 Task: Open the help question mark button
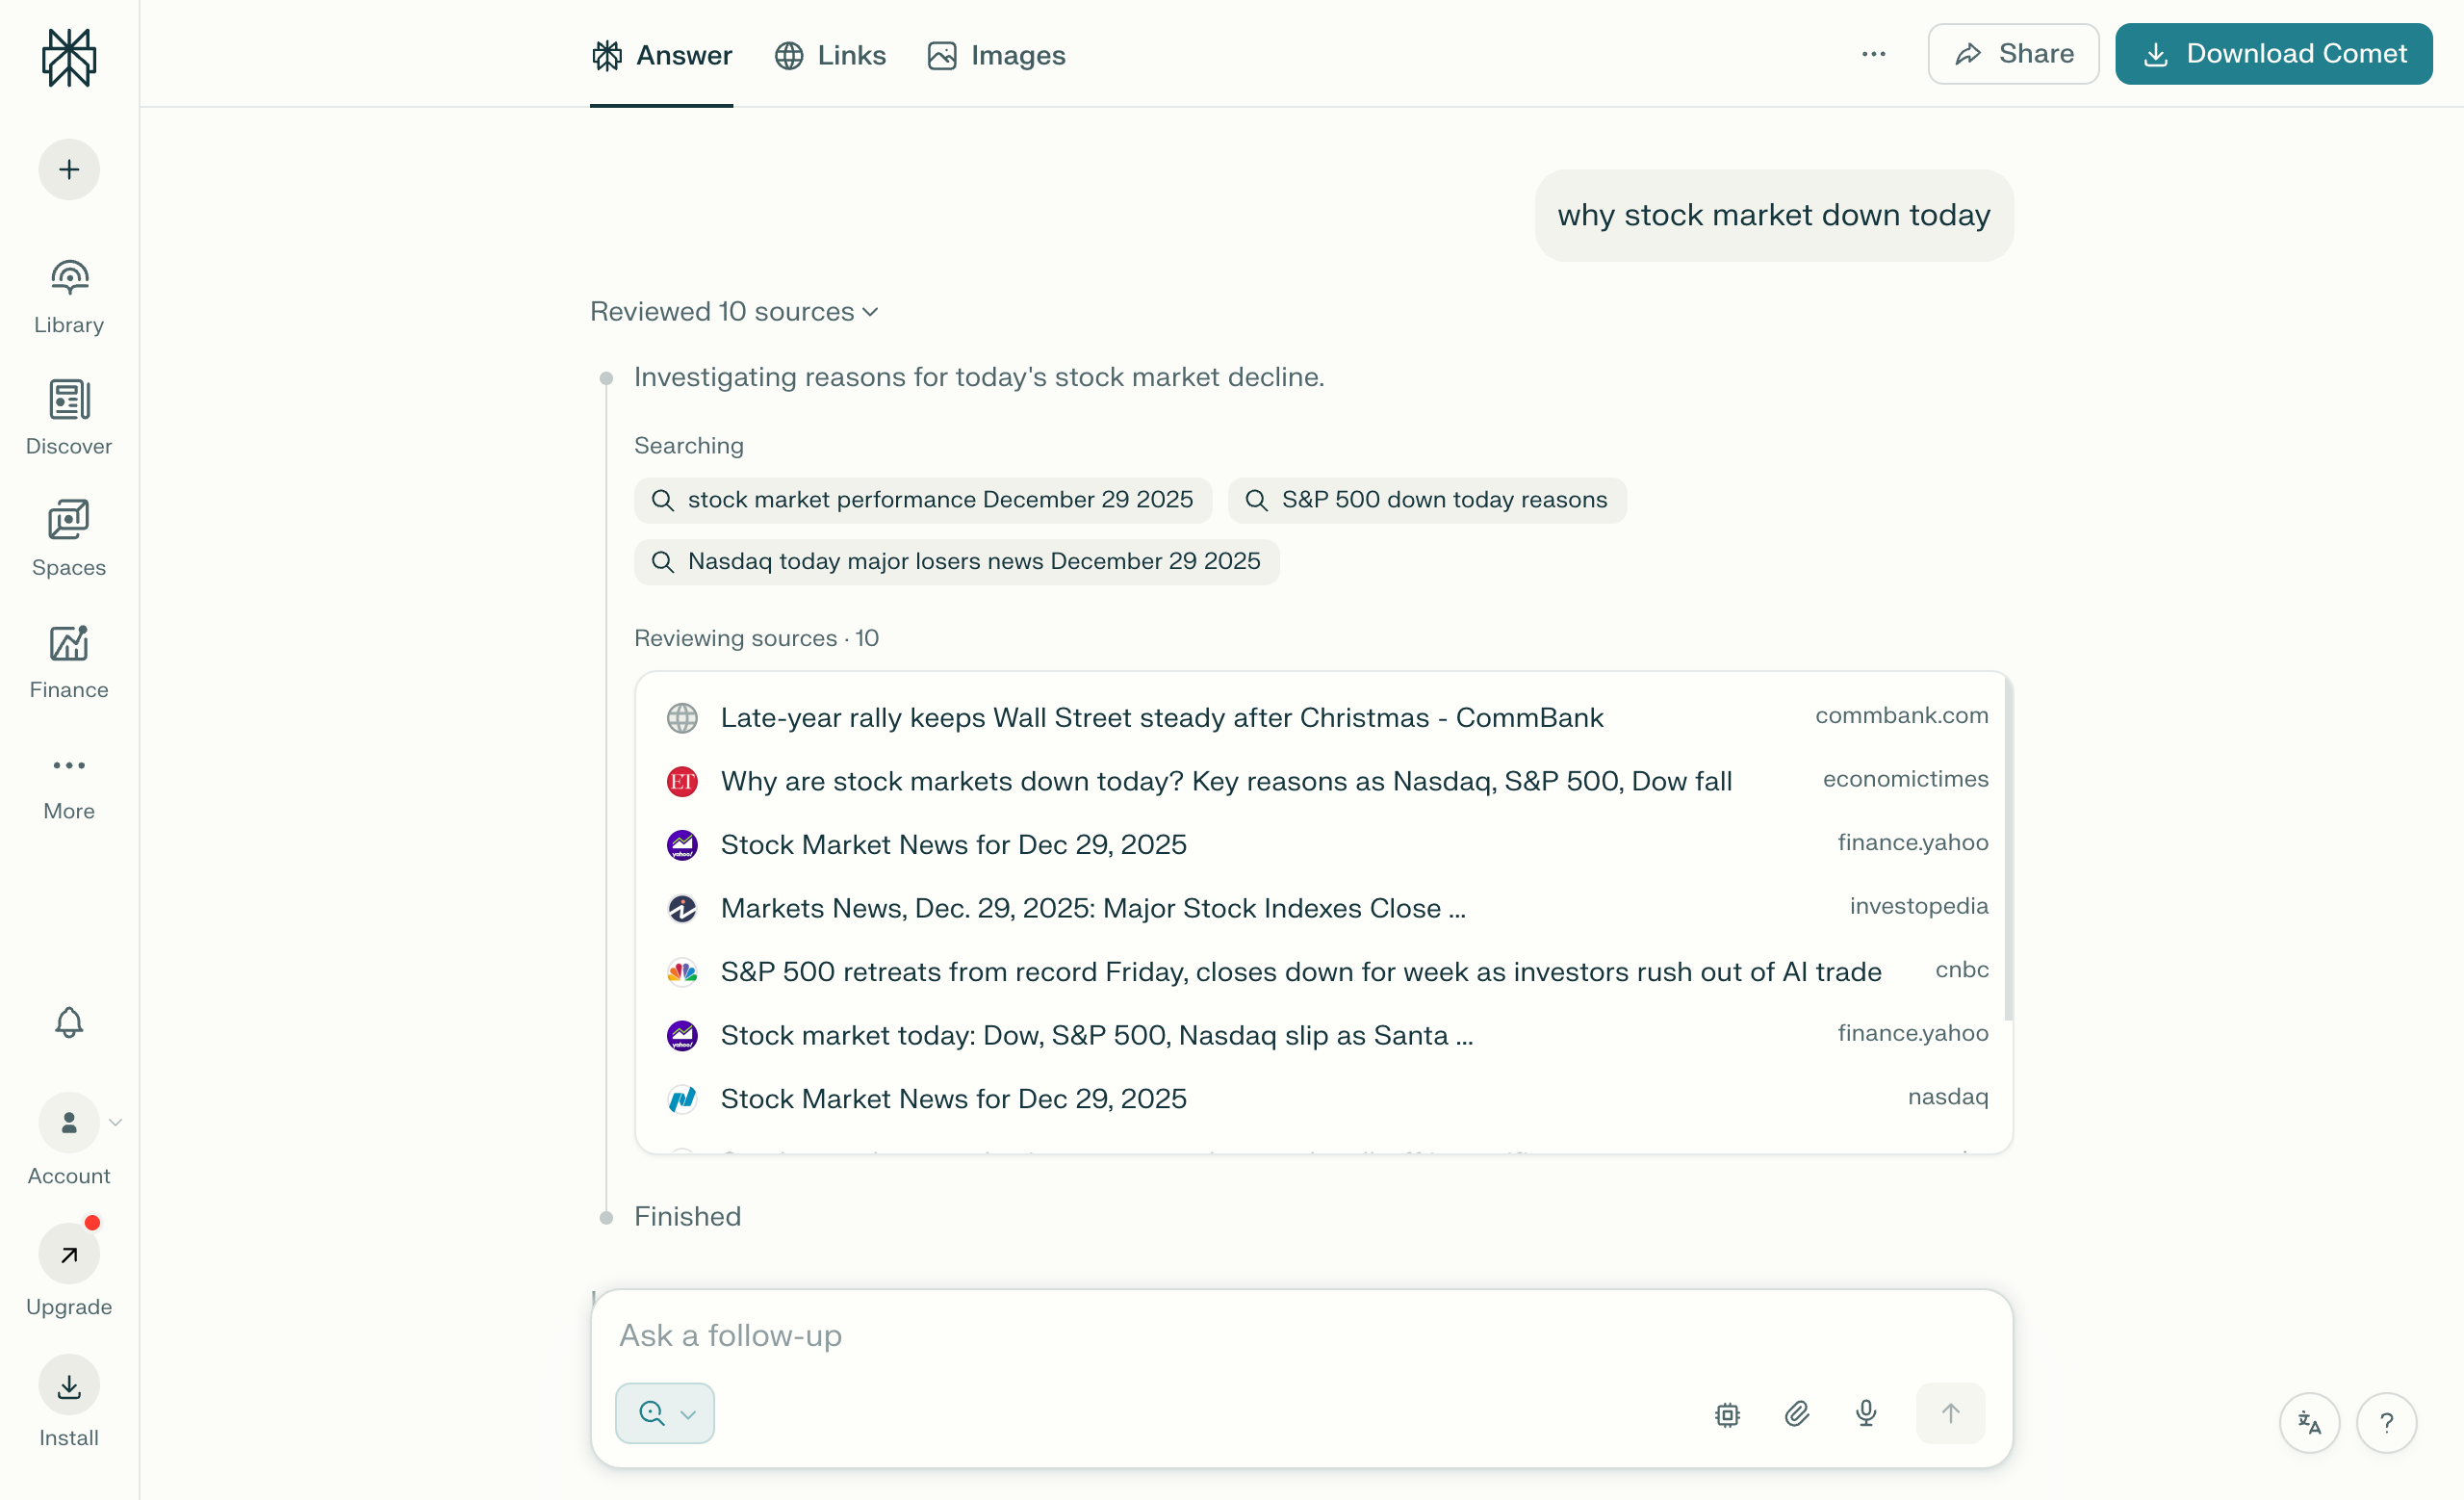click(2386, 1422)
